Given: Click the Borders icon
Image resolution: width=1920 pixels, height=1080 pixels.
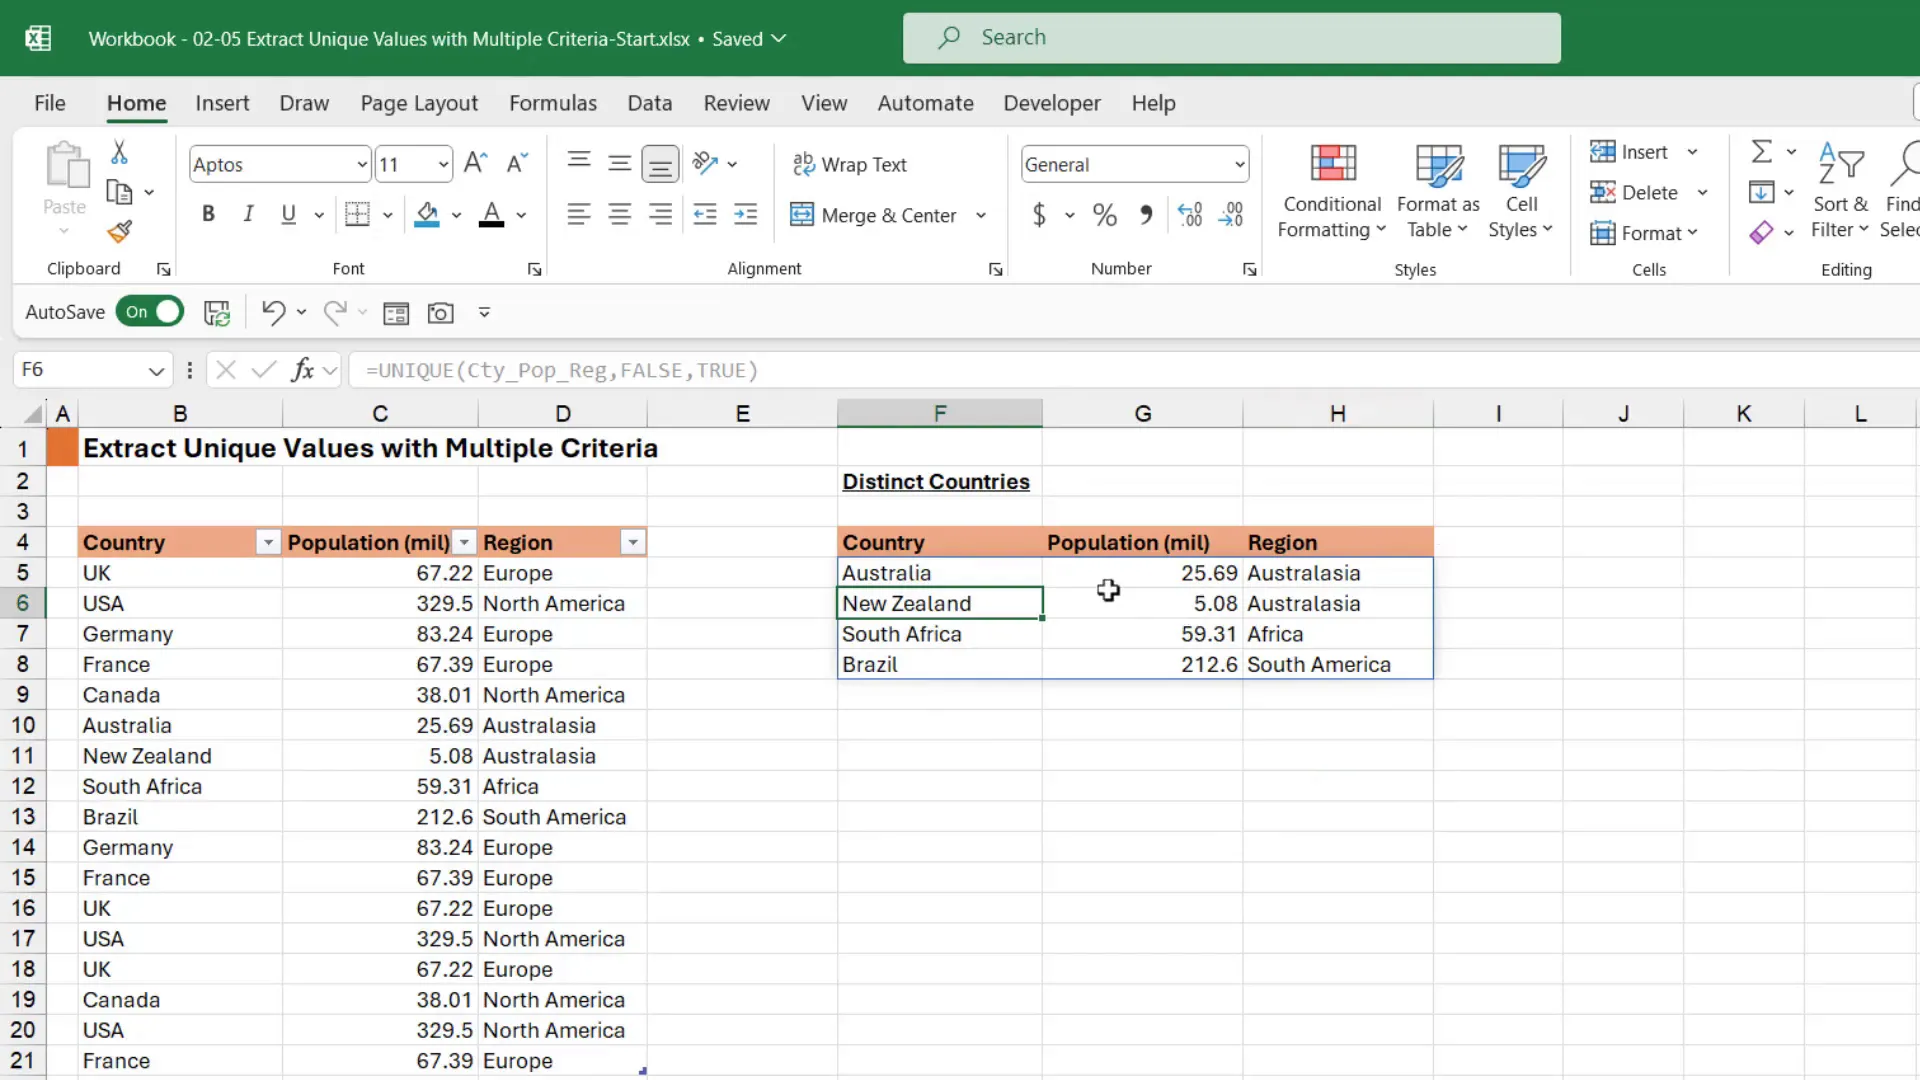Looking at the screenshot, I should [357, 214].
